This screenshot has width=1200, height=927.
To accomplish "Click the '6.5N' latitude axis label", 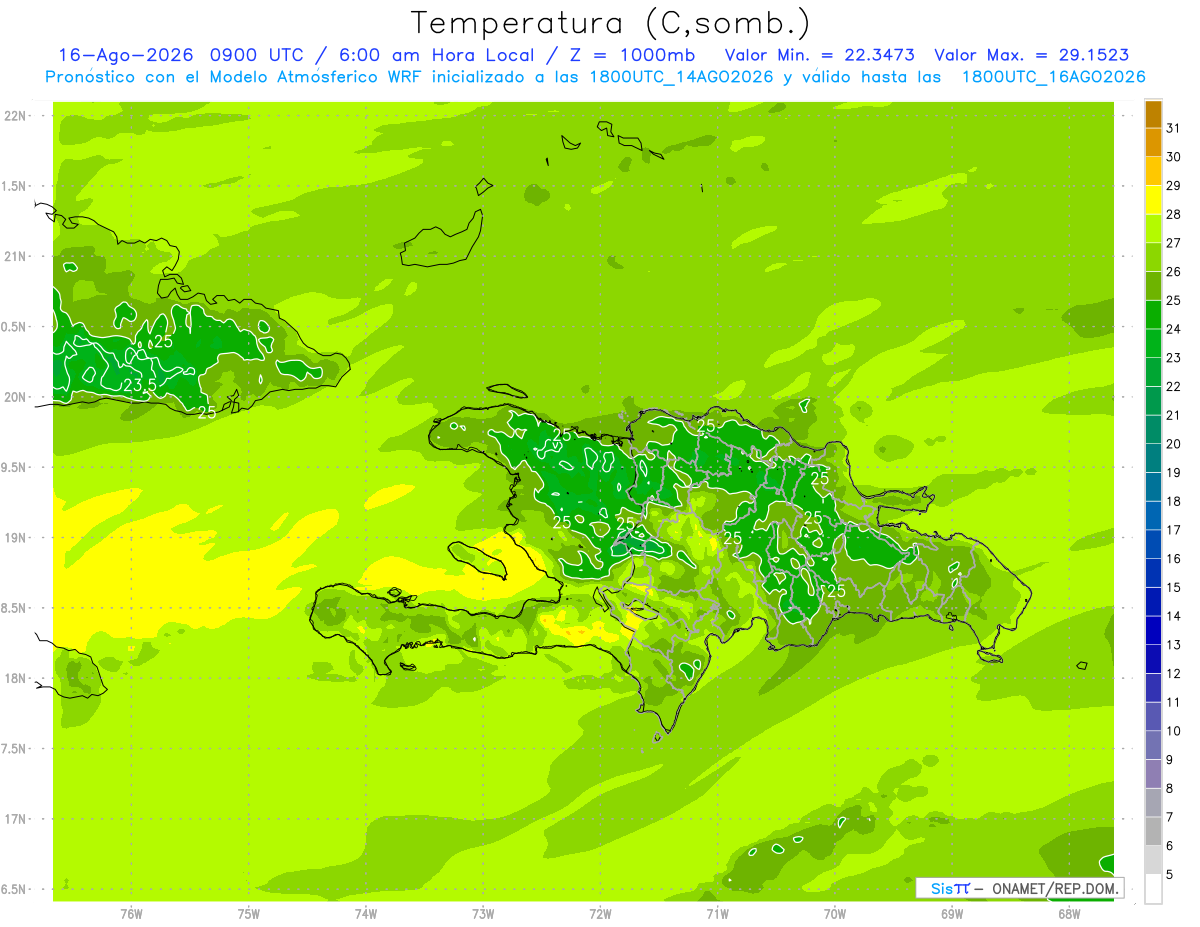I will coord(14,889).
